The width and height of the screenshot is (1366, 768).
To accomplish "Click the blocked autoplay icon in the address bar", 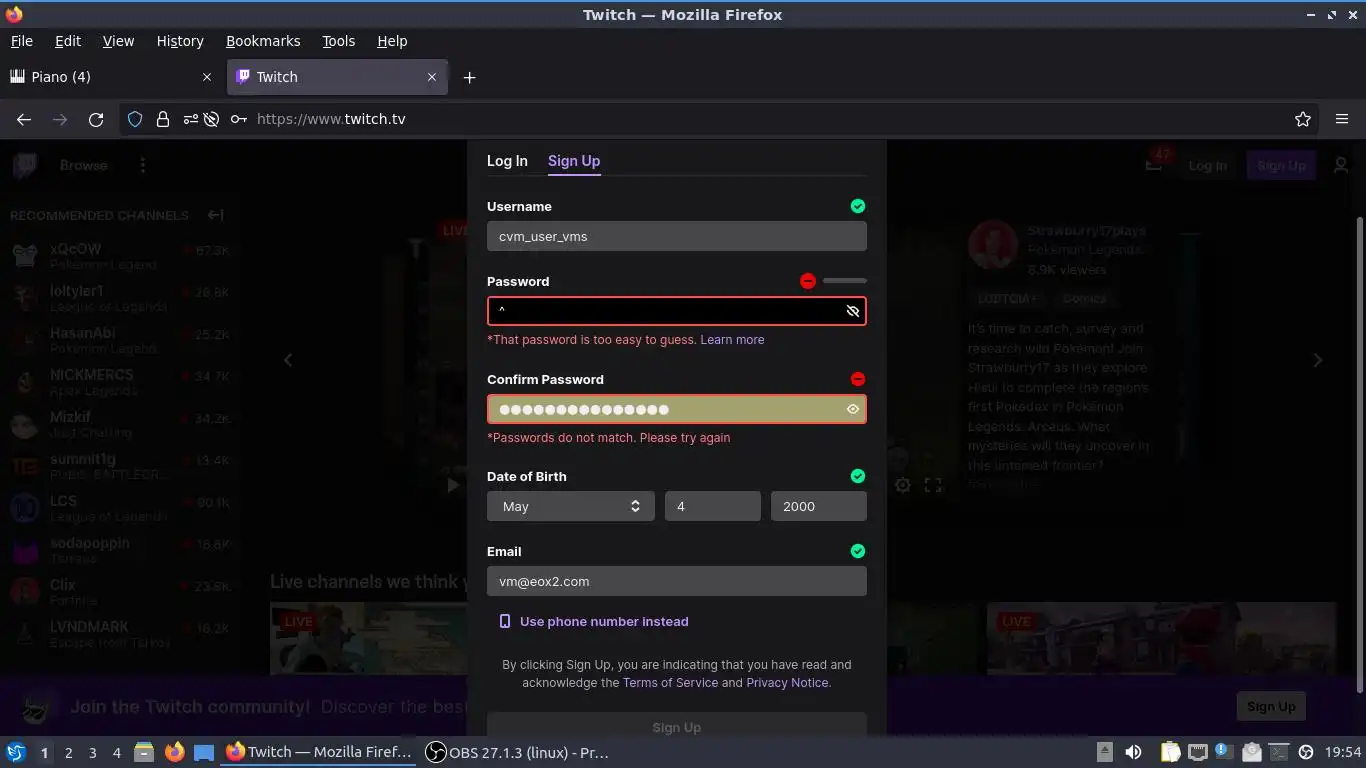I will coord(211,119).
